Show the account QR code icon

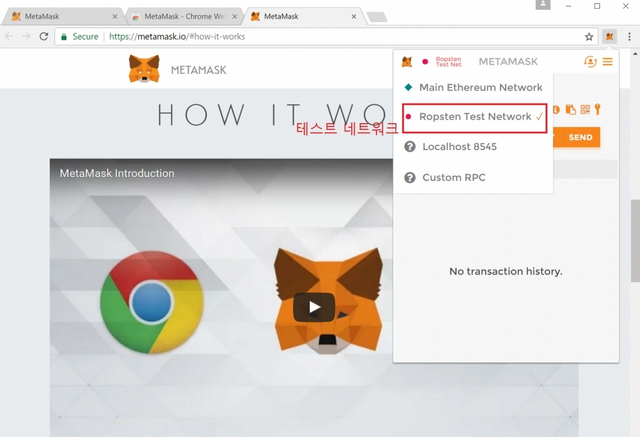click(x=585, y=109)
